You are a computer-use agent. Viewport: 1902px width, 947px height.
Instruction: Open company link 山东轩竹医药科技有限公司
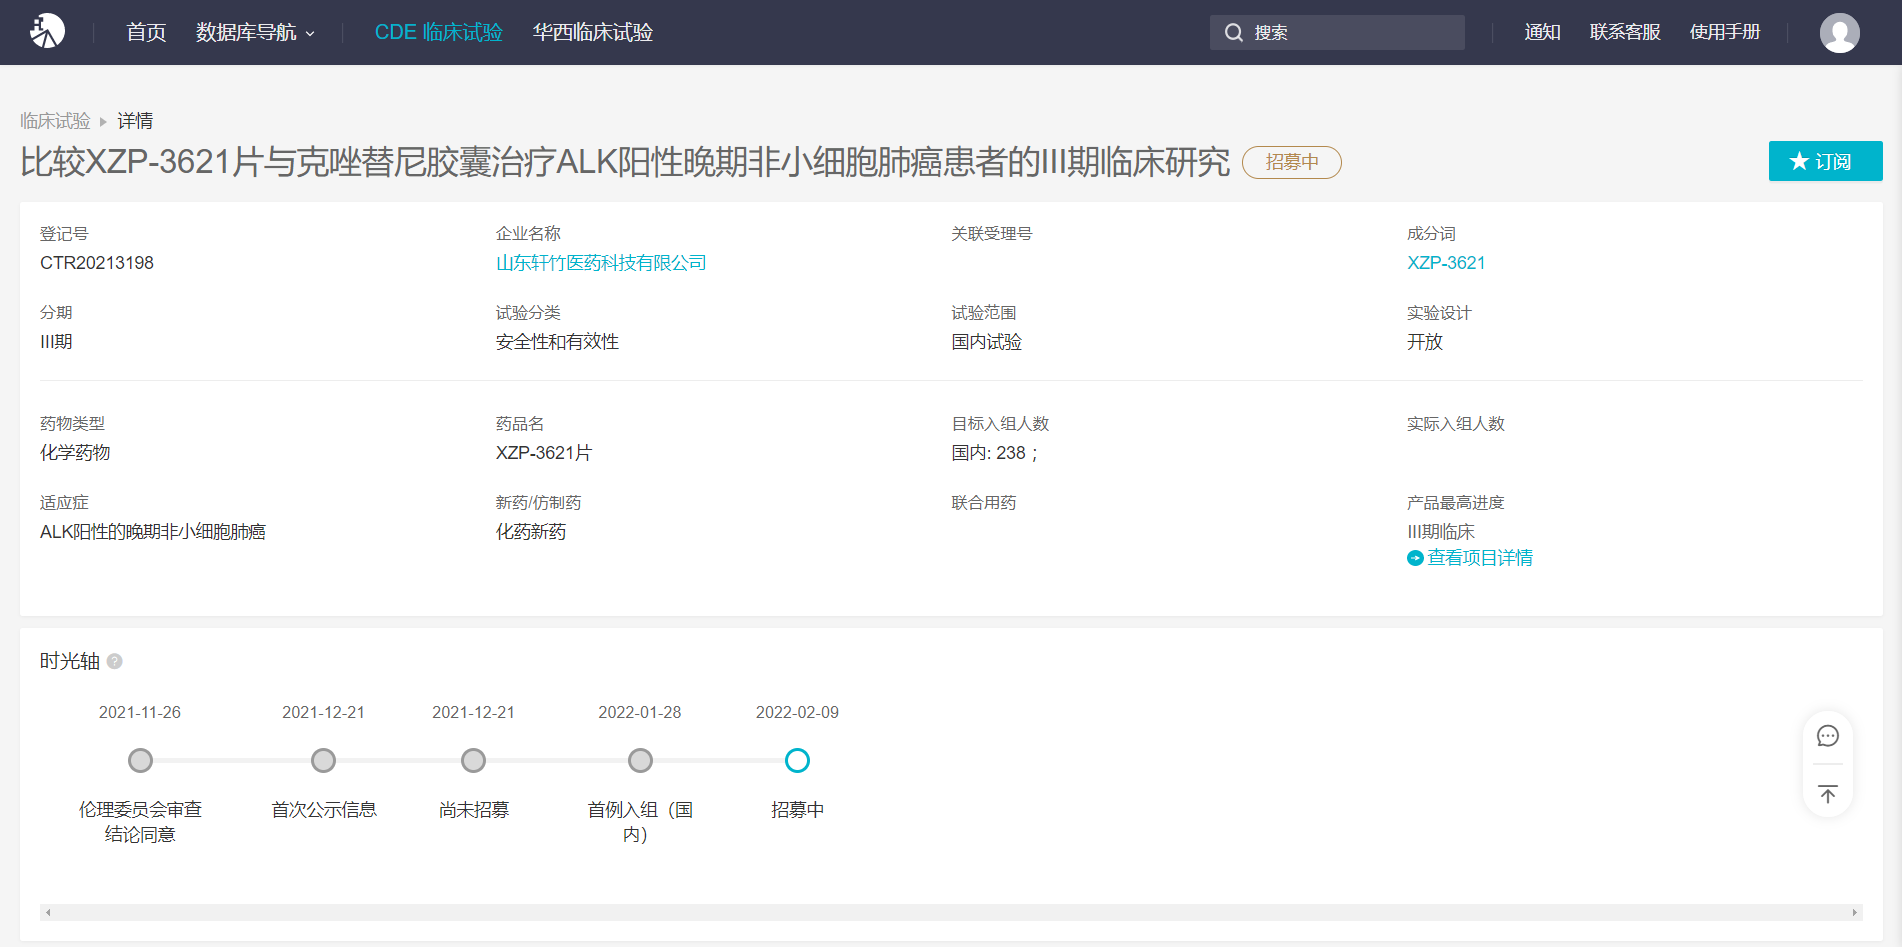(x=601, y=263)
